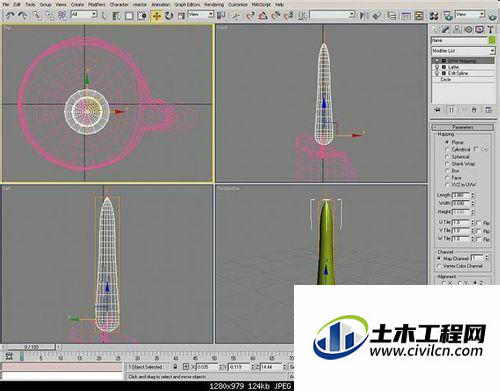Open the File menu
Screen dimensions: 500x391
point(6,4)
